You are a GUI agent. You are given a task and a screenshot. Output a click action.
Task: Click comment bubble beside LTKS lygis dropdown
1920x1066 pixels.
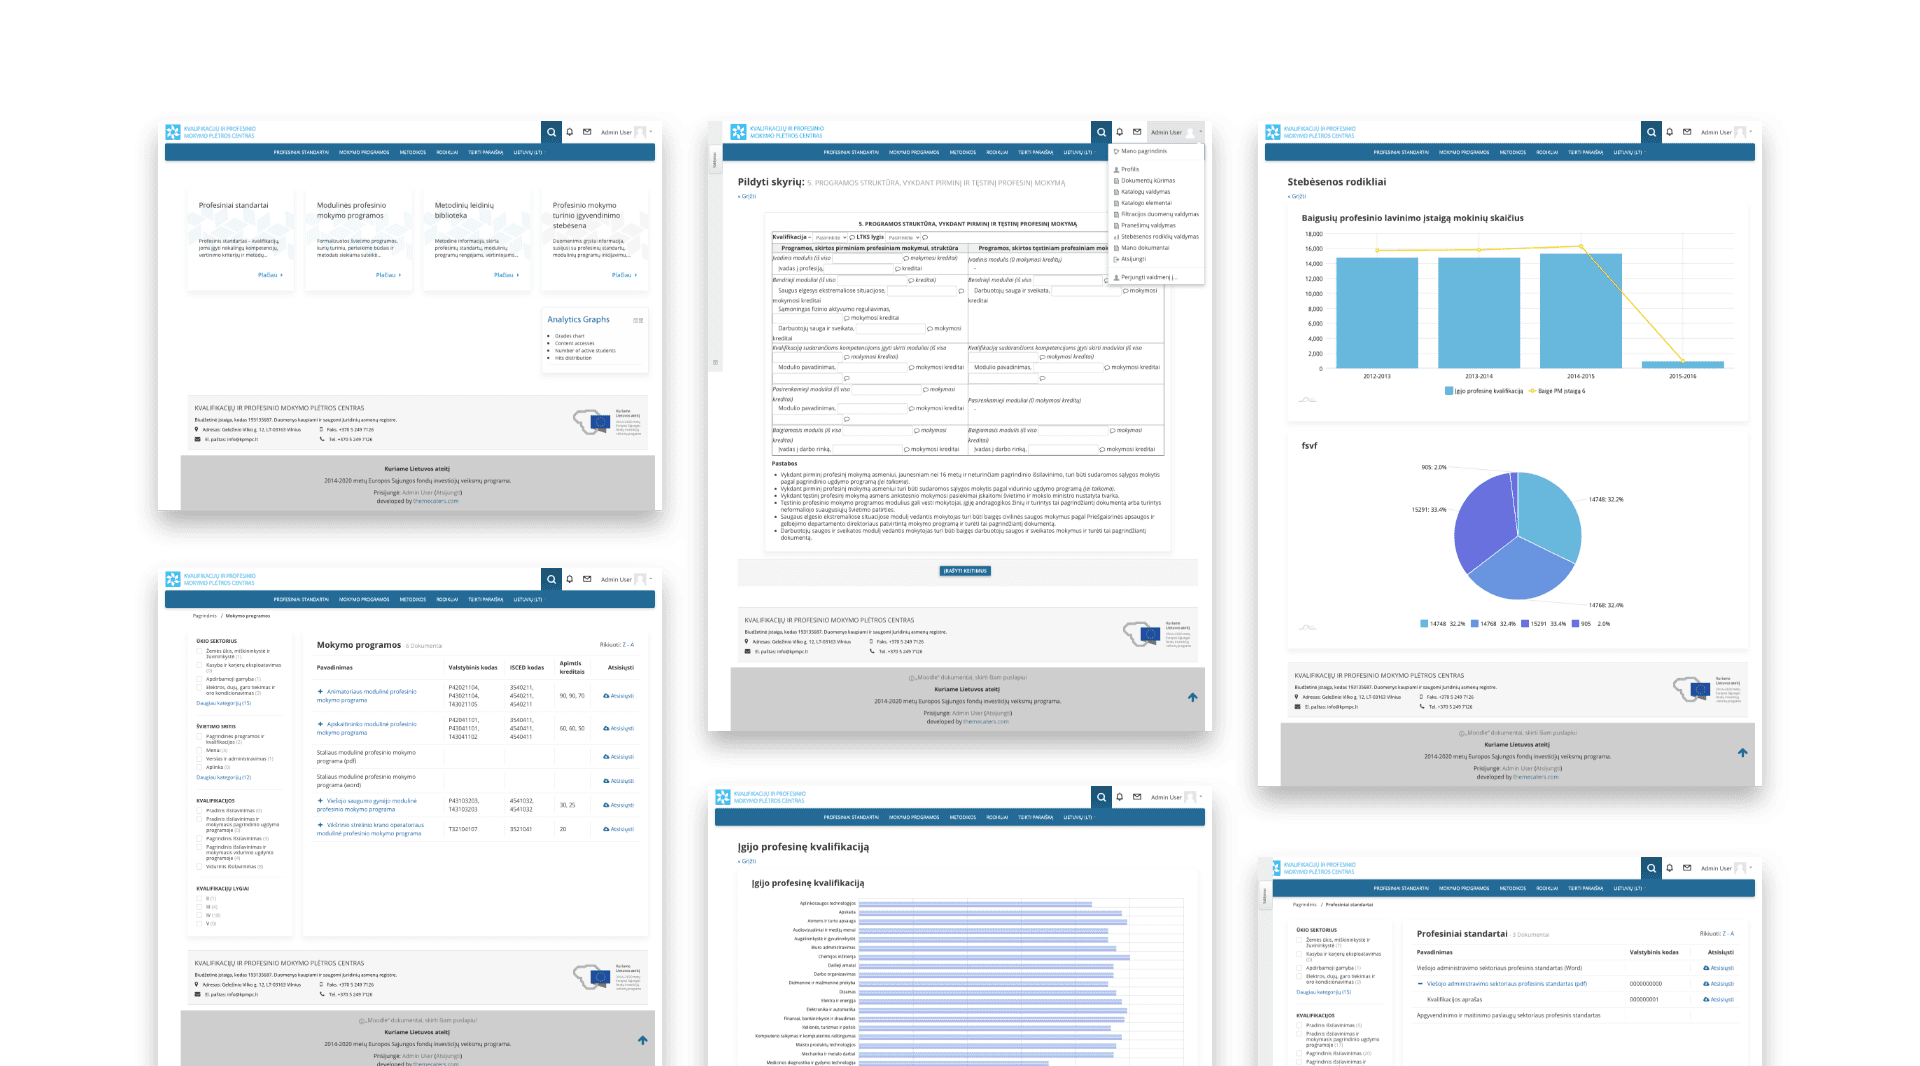click(x=925, y=238)
